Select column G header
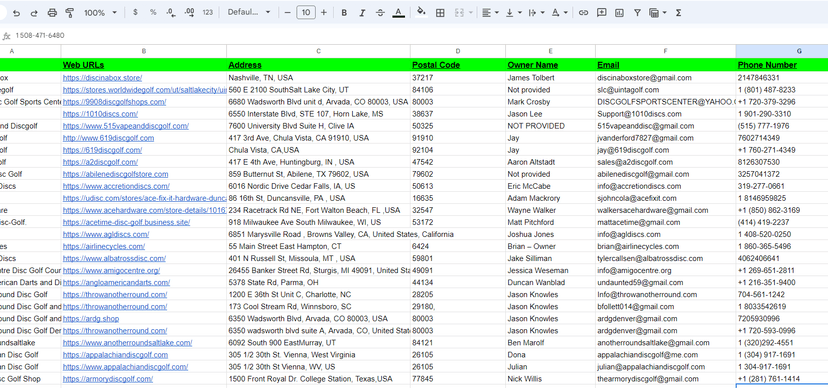 [782, 51]
